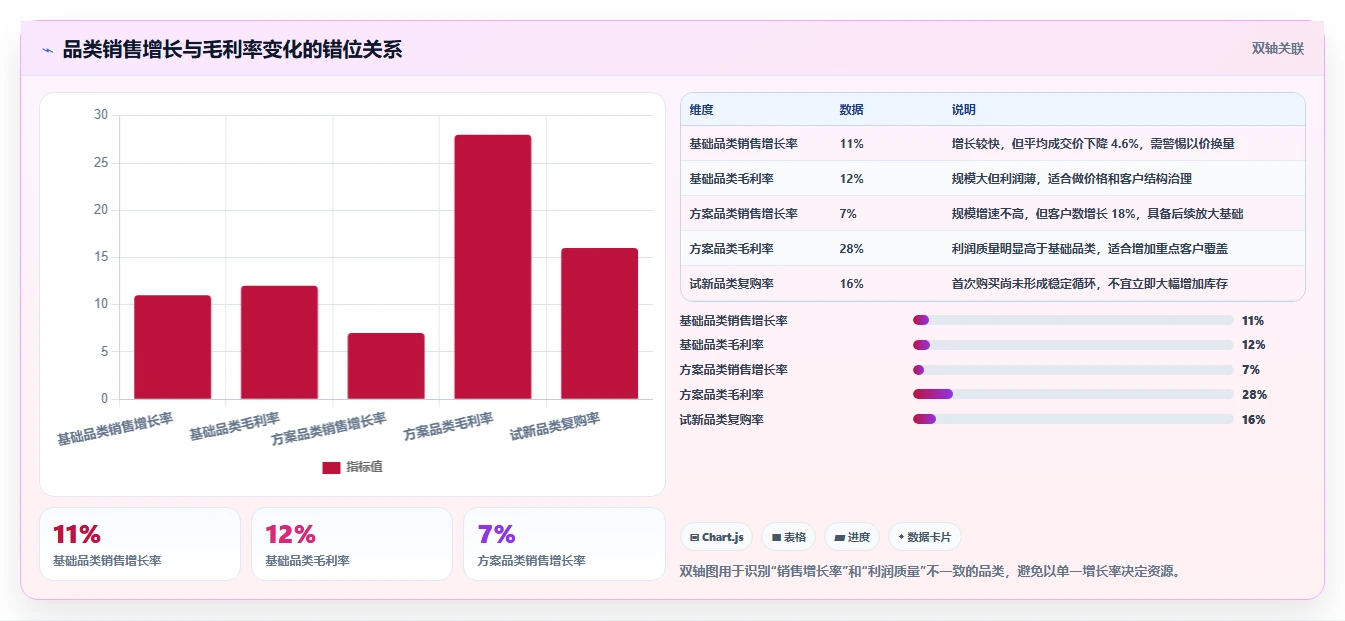Click the 指标值 legend color box
1345x621 pixels.
click(x=331, y=467)
